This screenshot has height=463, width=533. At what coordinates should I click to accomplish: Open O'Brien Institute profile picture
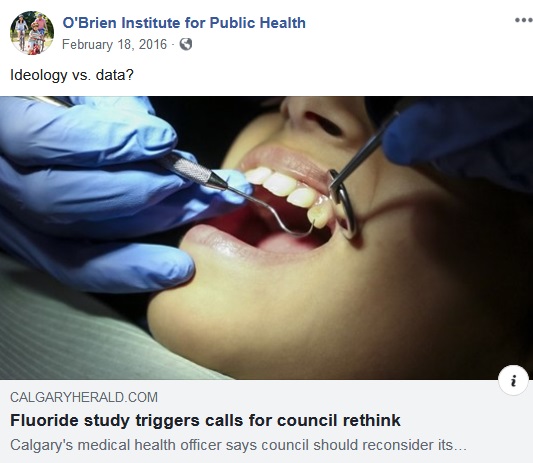[32, 33]
